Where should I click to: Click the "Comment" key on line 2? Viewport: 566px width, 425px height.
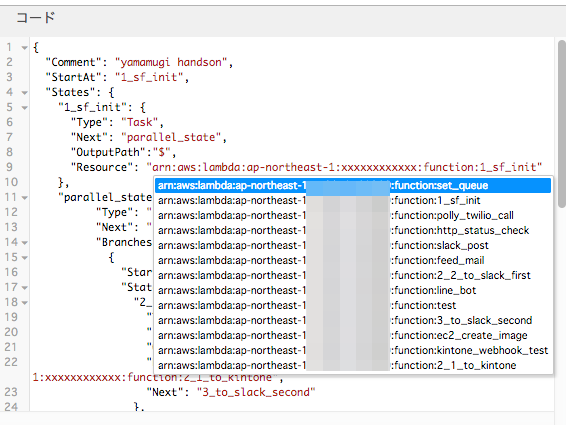tap(73, 62)
